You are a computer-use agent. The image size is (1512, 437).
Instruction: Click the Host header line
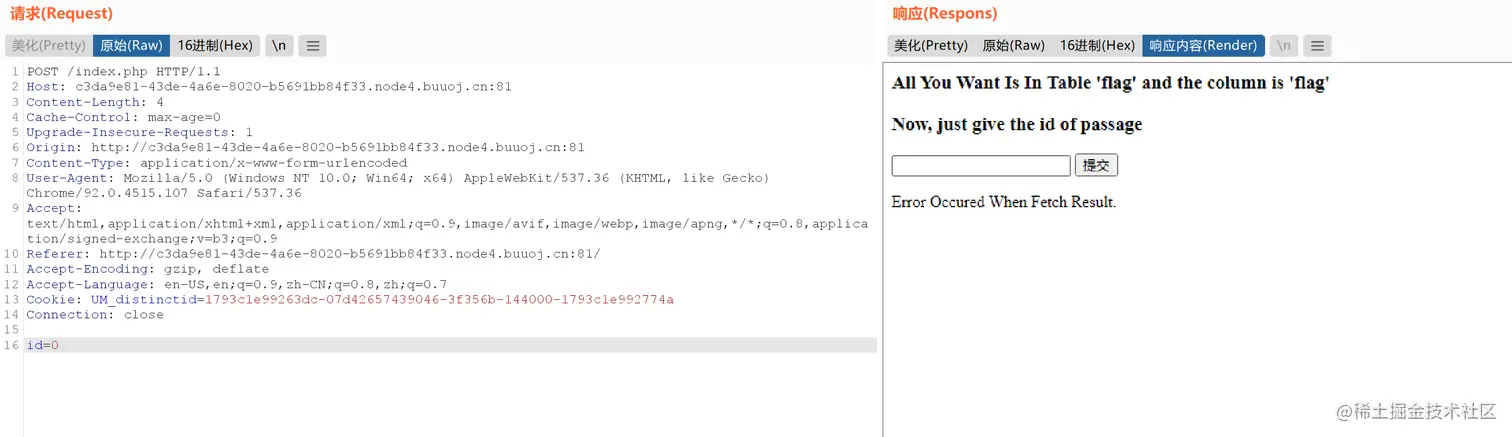pos(269,87)
